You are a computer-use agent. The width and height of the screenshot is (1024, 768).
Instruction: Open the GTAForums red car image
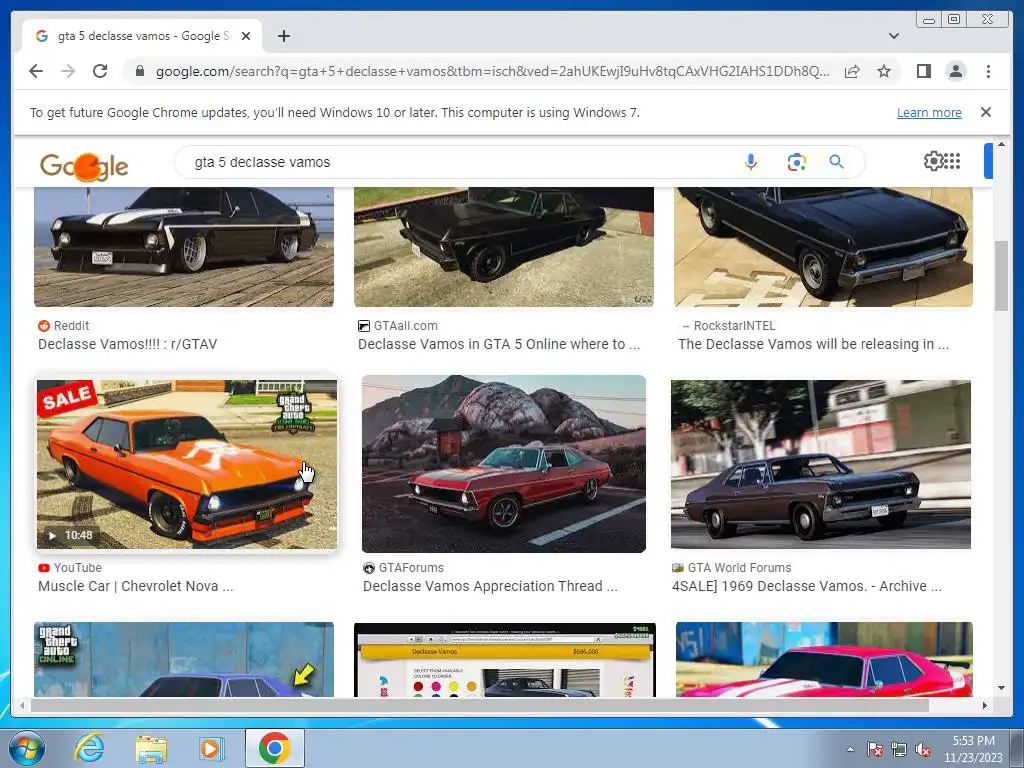pyautogui.click(x=504, y=464)
